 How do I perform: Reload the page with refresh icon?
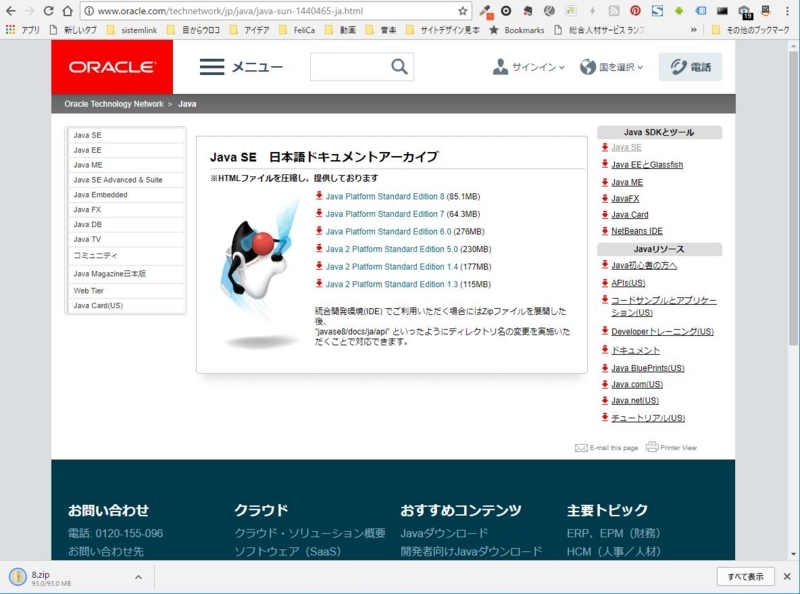coord(48,11)
